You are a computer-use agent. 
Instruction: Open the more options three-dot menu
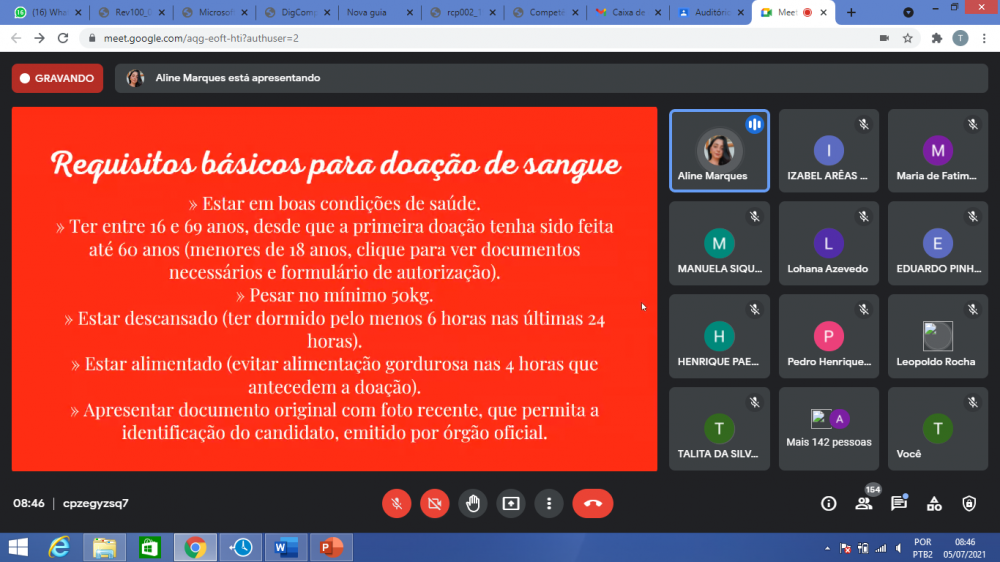(549, 503)
